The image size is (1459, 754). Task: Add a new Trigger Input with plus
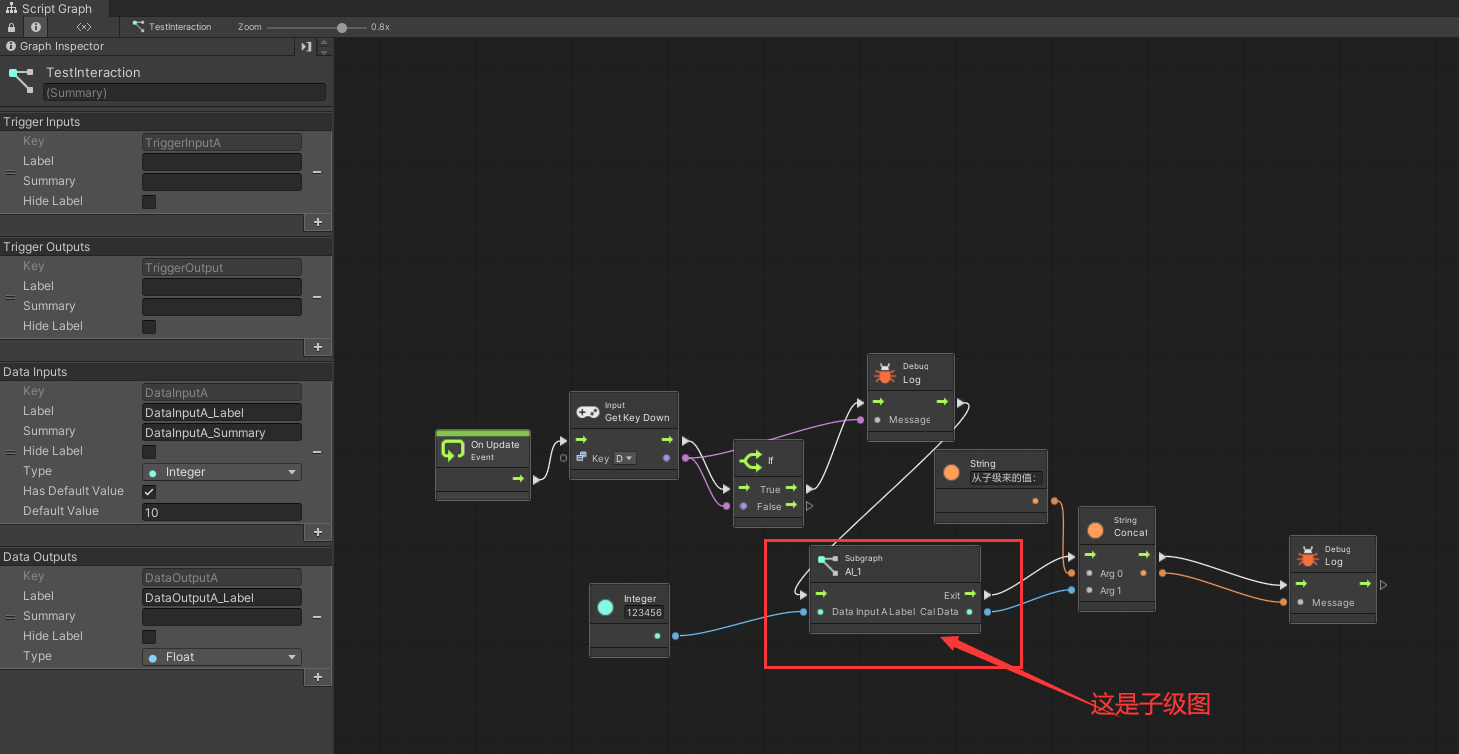318,222
